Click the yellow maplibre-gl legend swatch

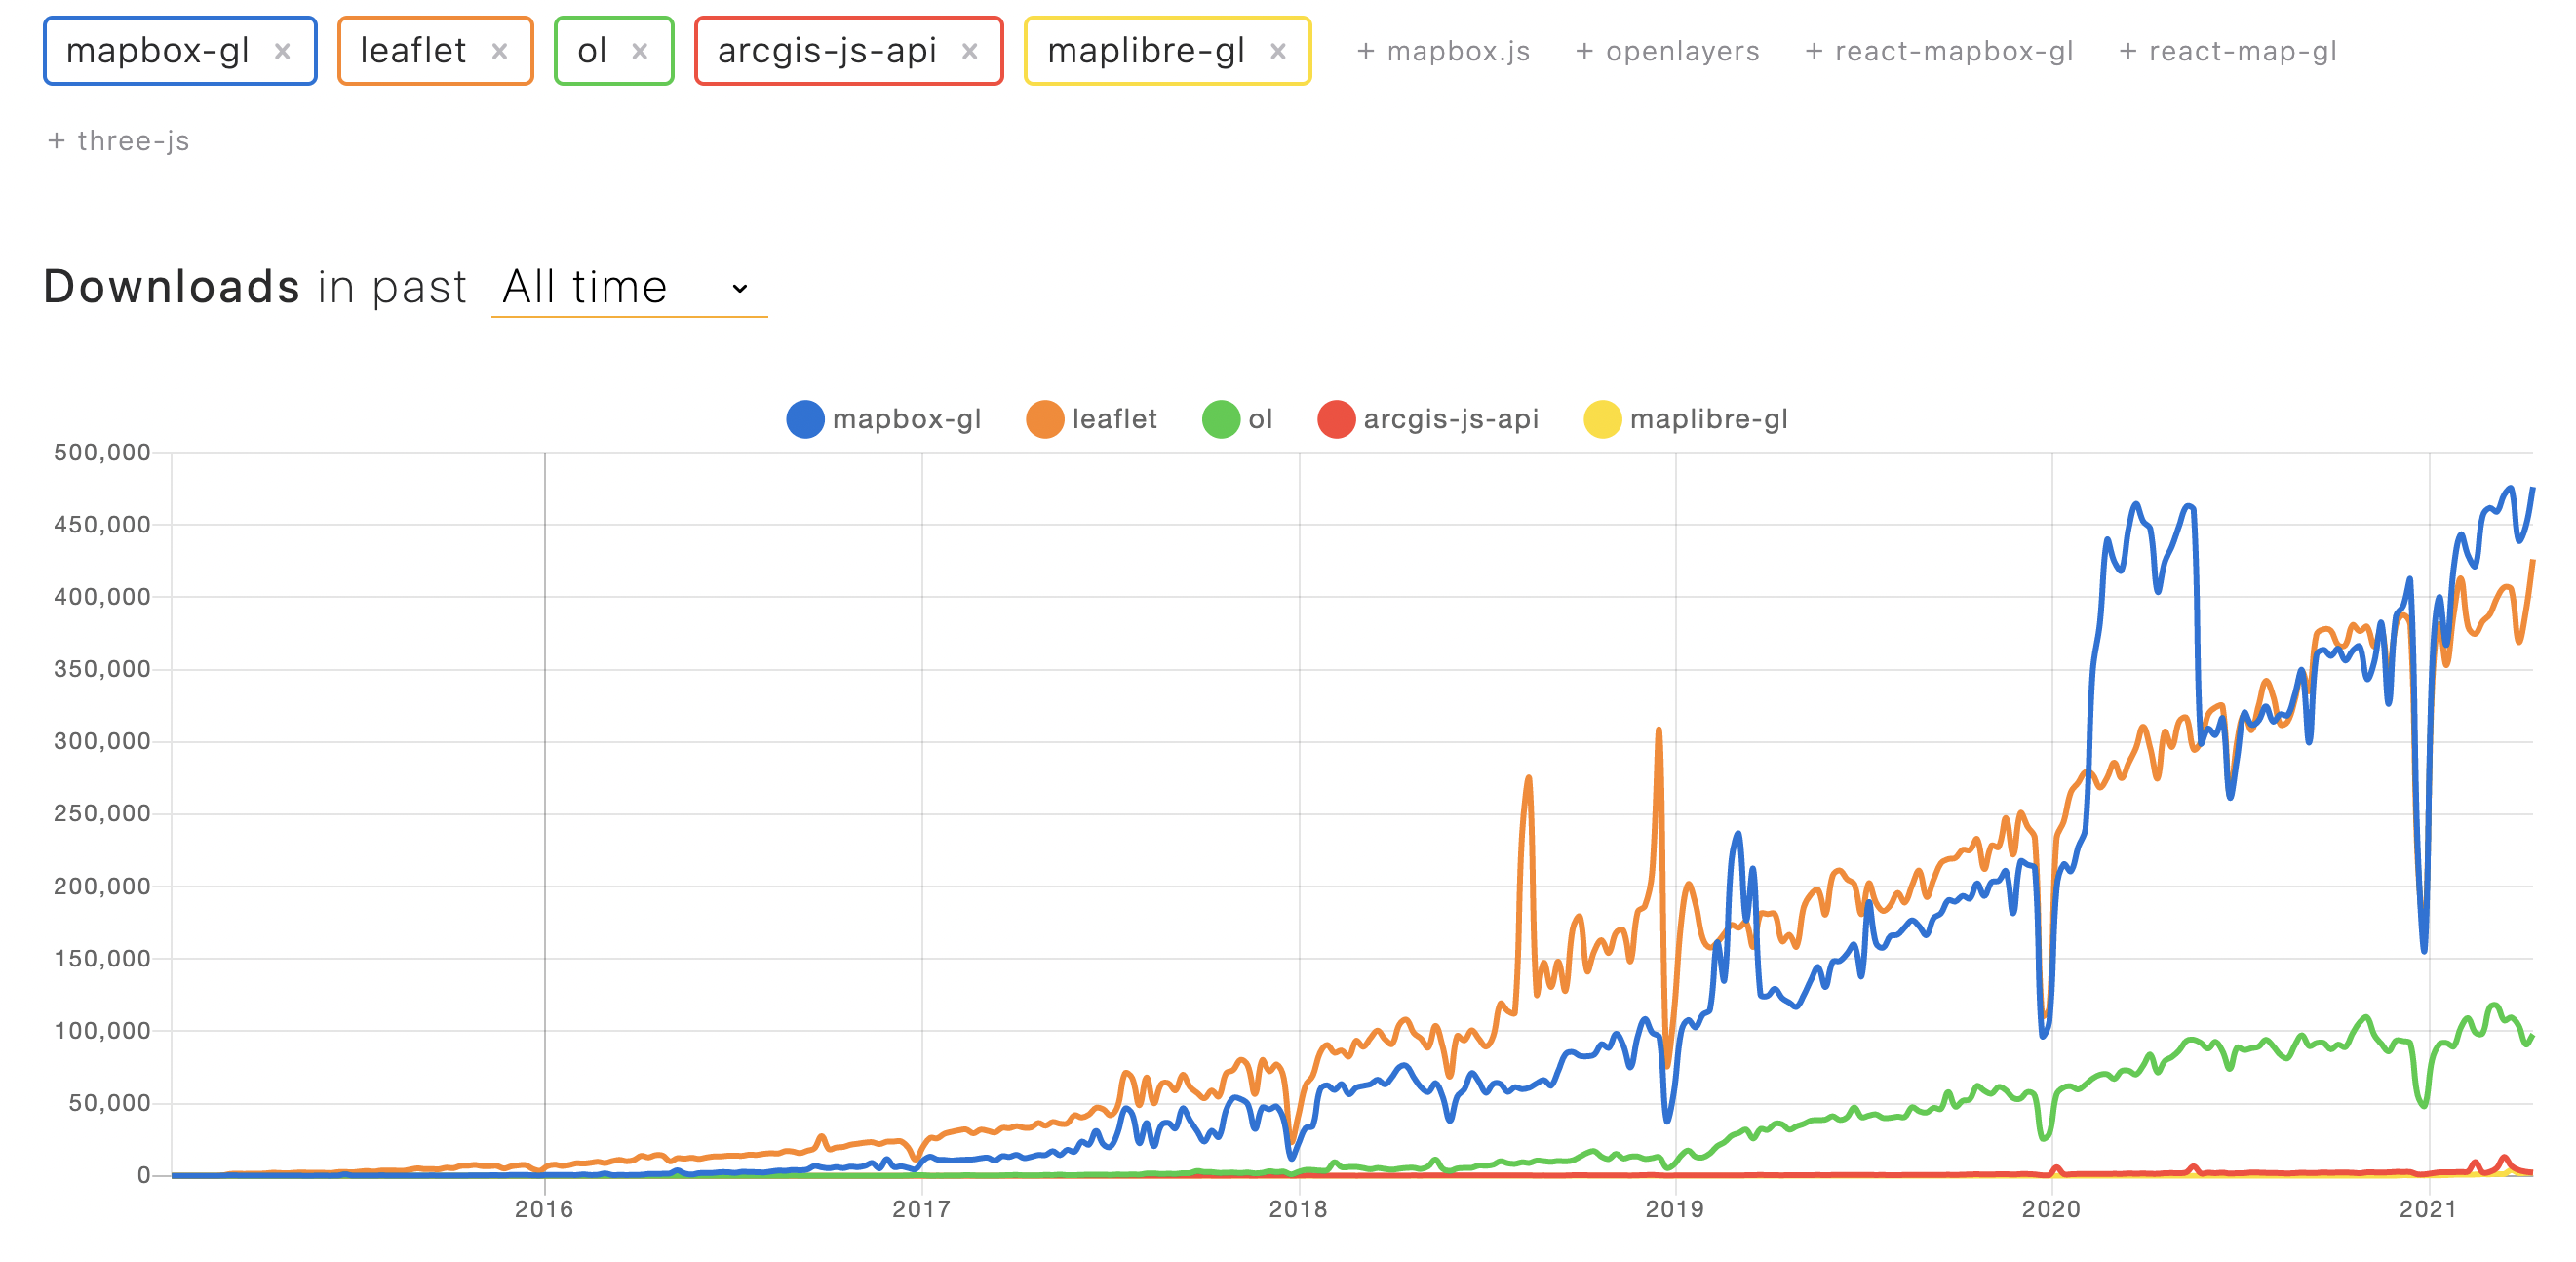pyautogui.click(x=1602, y=419)
